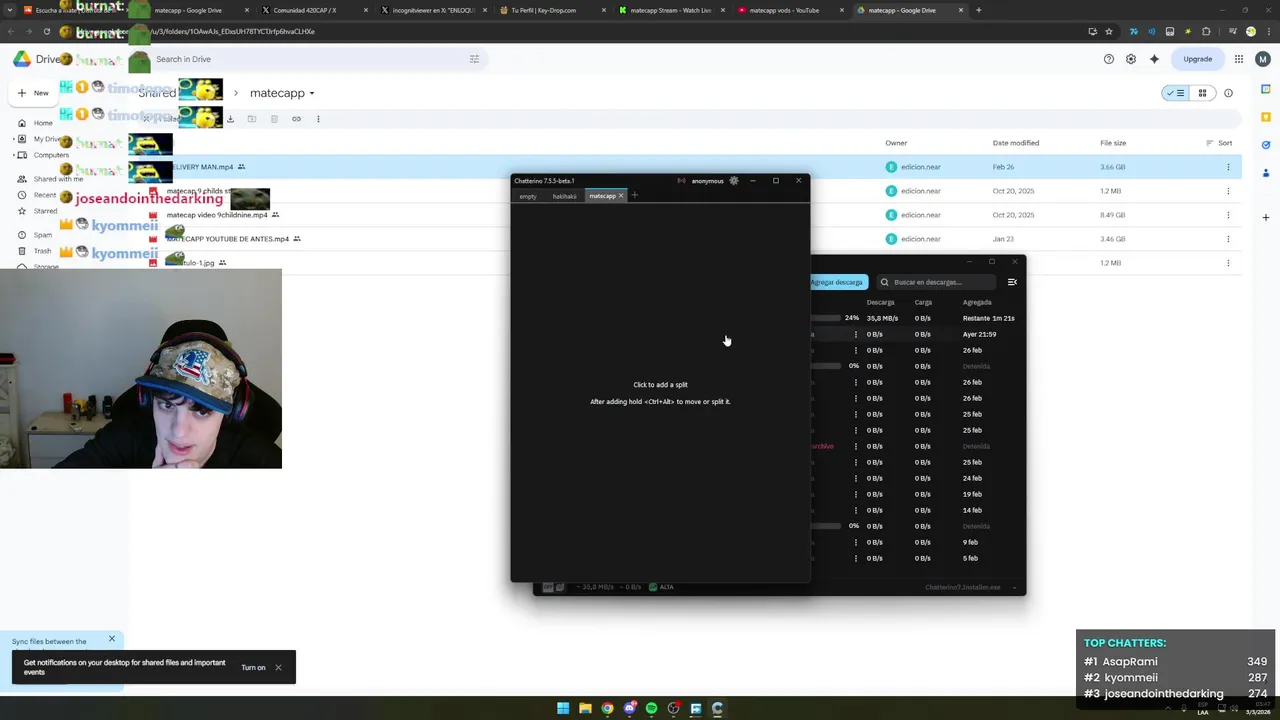Sort downloads by Agregada column
Screen dimensions: 1280x720
(977, 302)
